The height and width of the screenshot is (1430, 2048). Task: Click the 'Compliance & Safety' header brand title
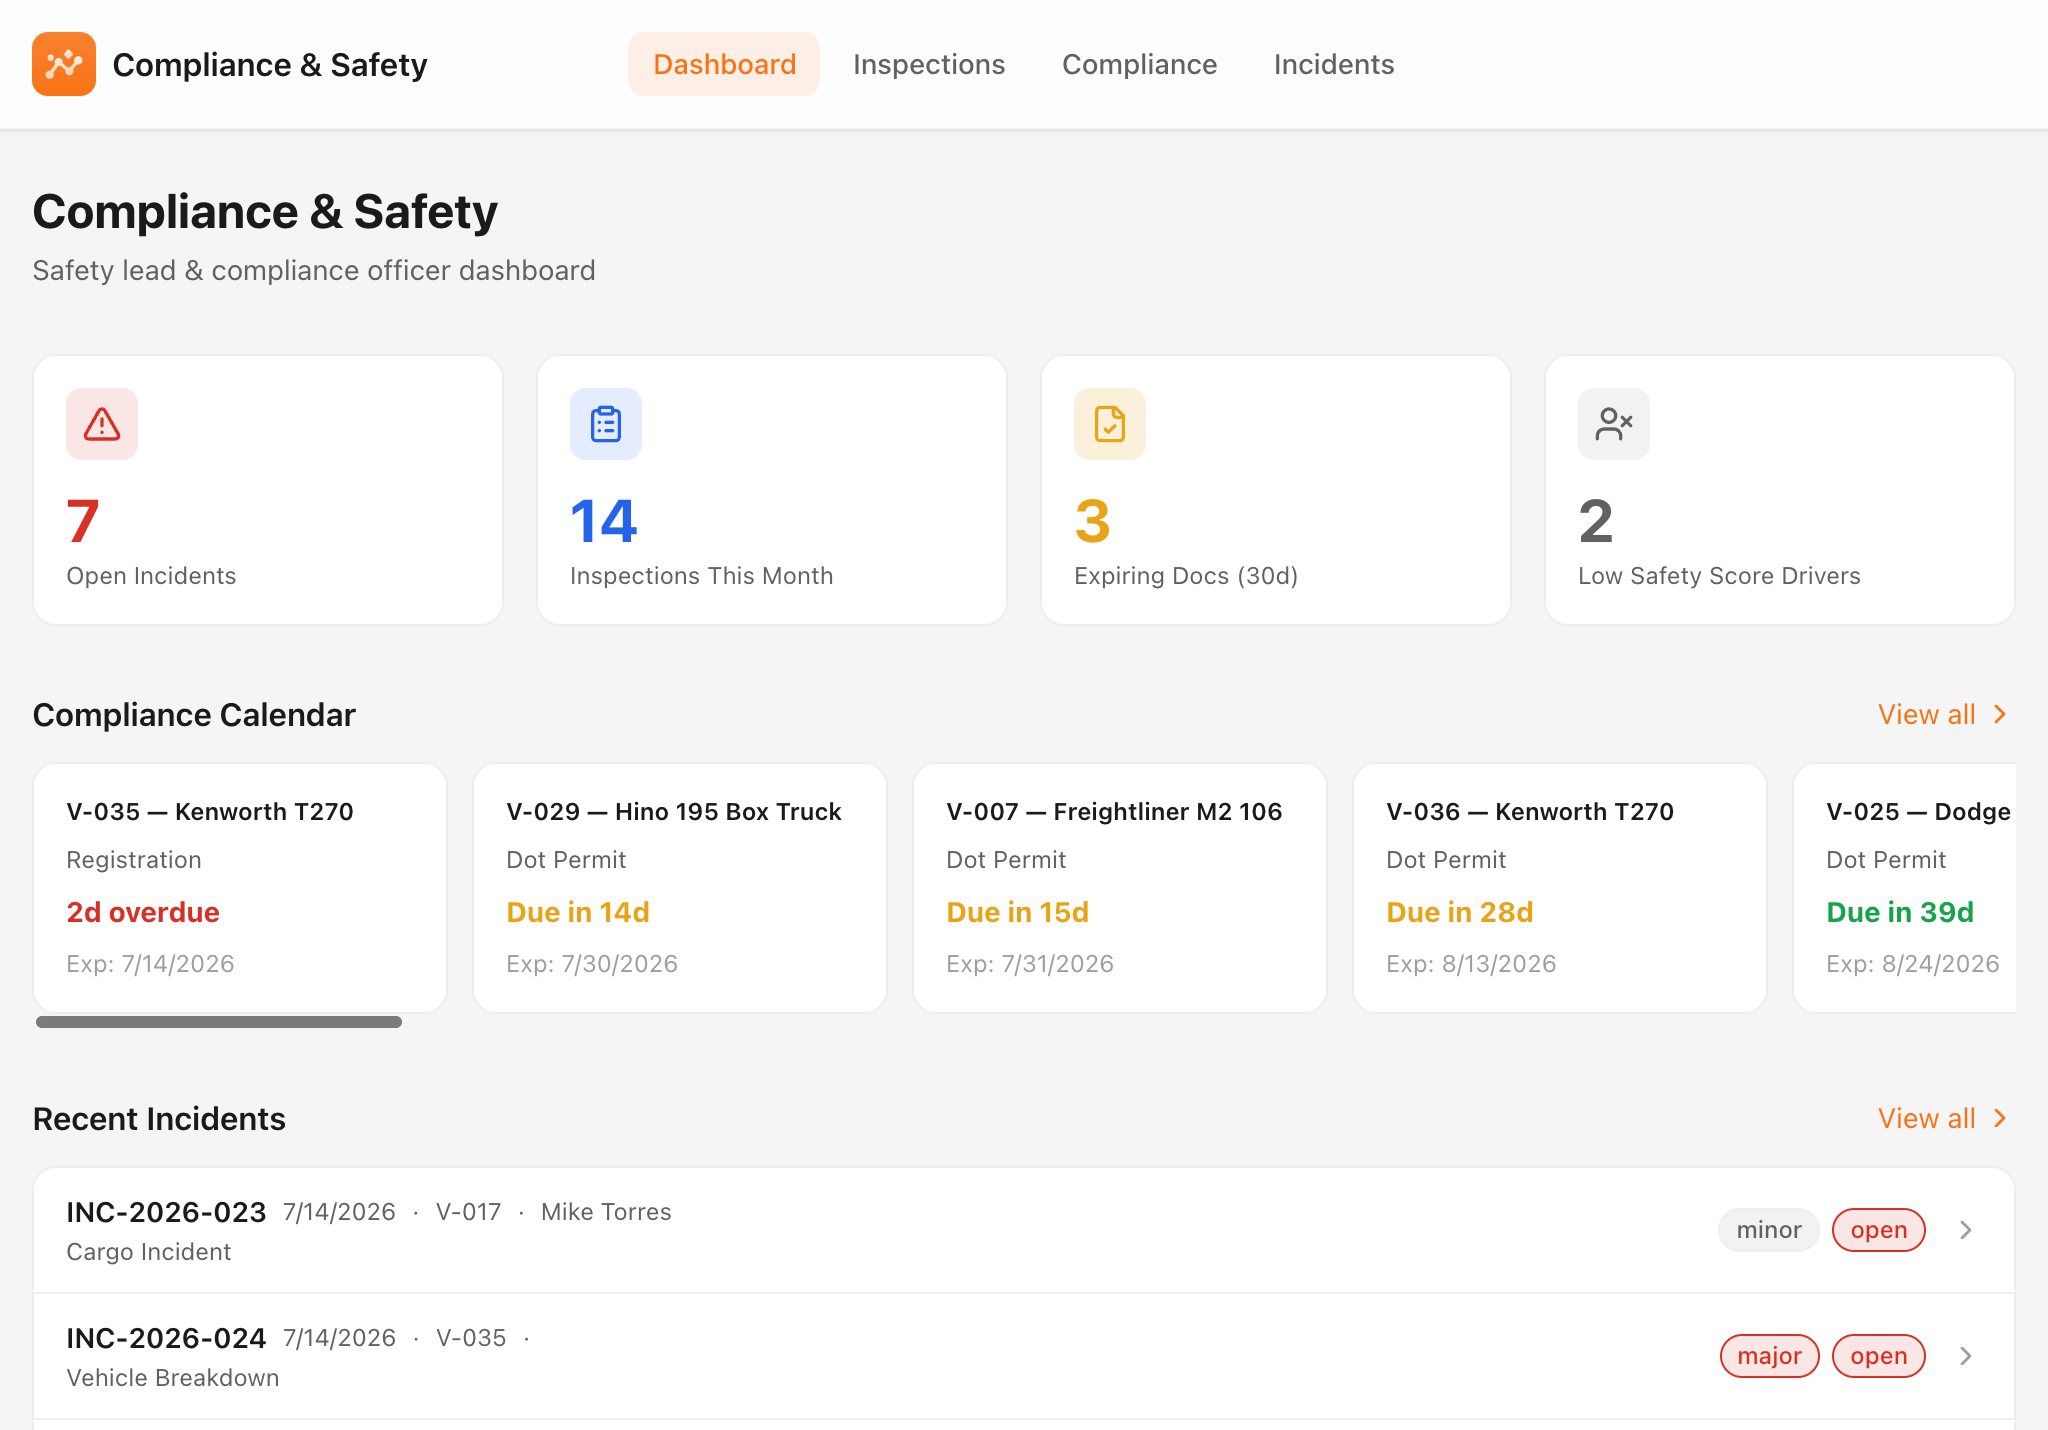coord(270,65)
